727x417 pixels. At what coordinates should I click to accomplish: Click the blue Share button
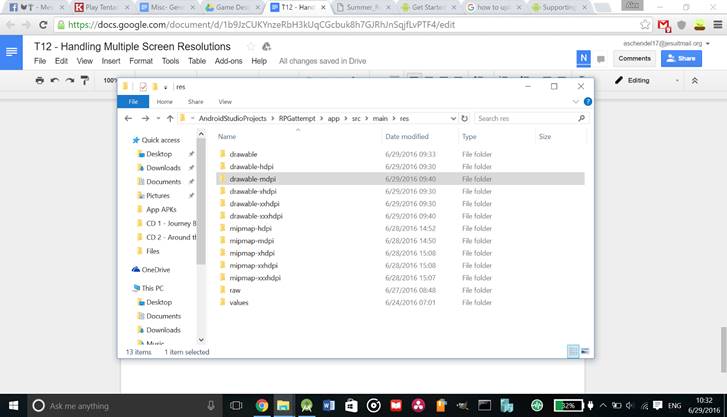[681, 58]
